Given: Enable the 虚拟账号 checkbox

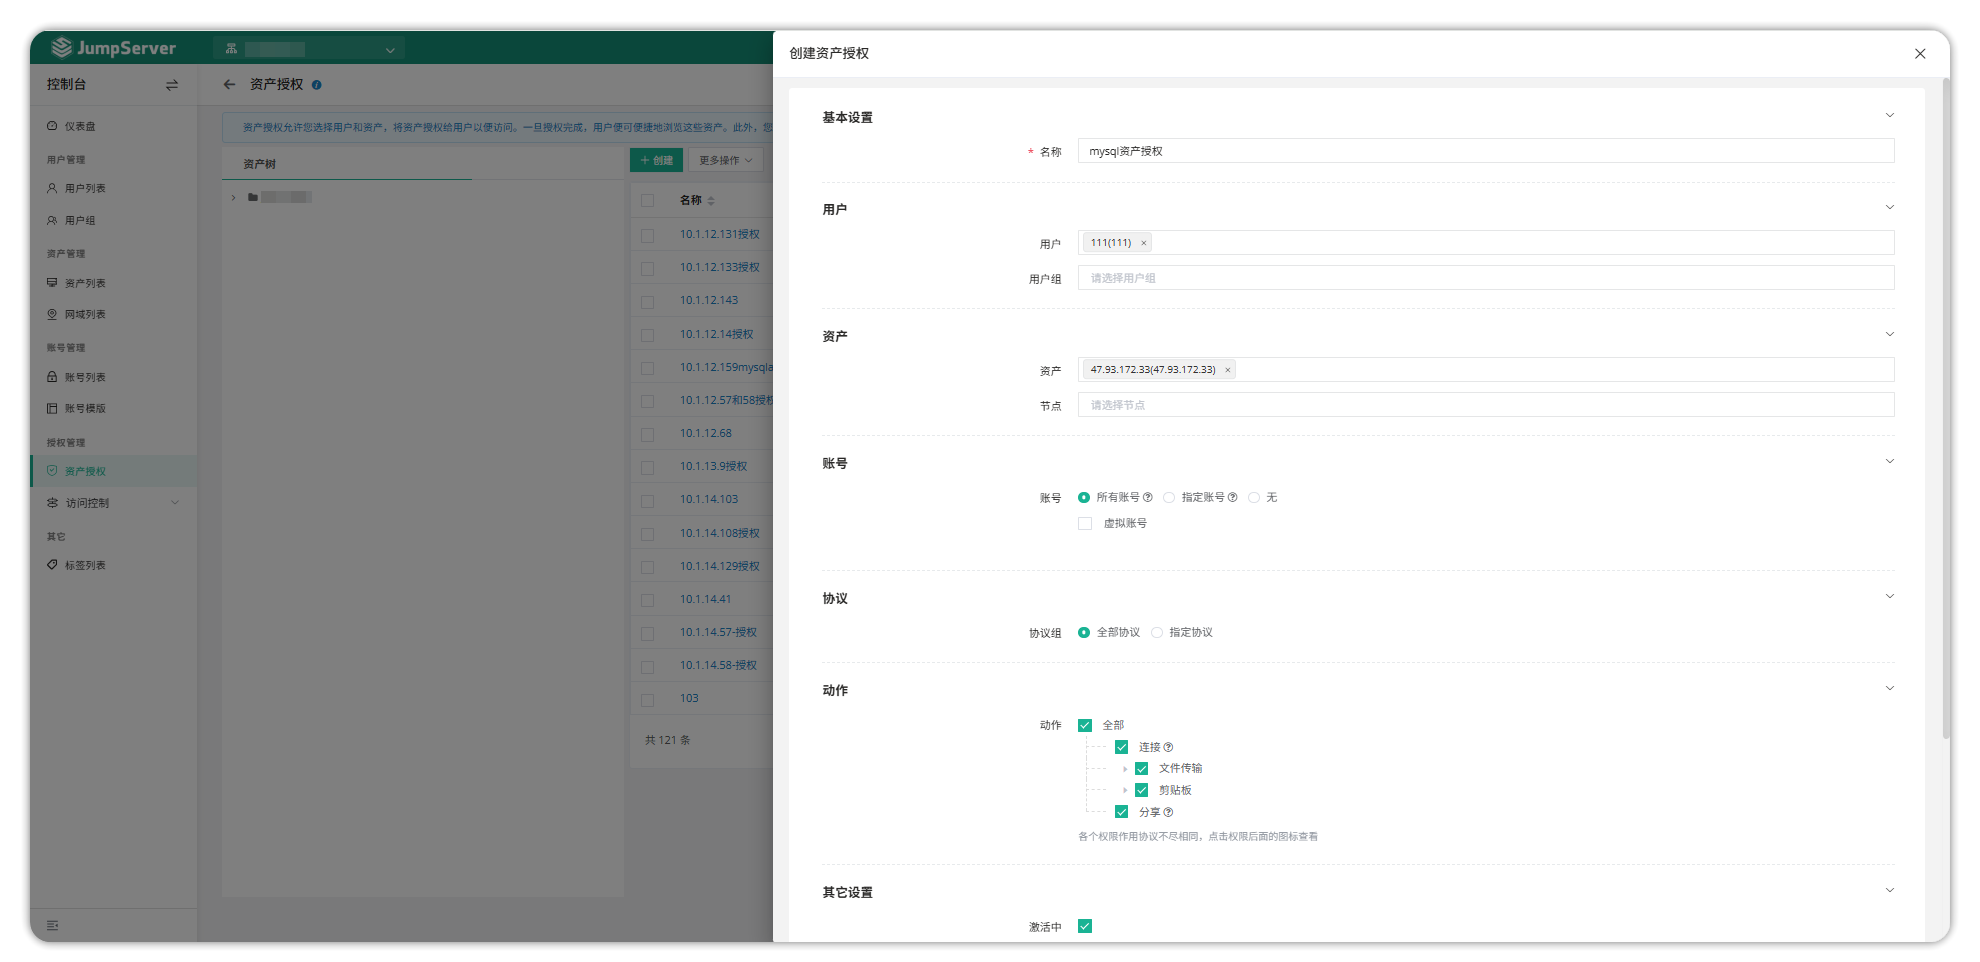Looking at the screenshot, I should (1085, 523).
